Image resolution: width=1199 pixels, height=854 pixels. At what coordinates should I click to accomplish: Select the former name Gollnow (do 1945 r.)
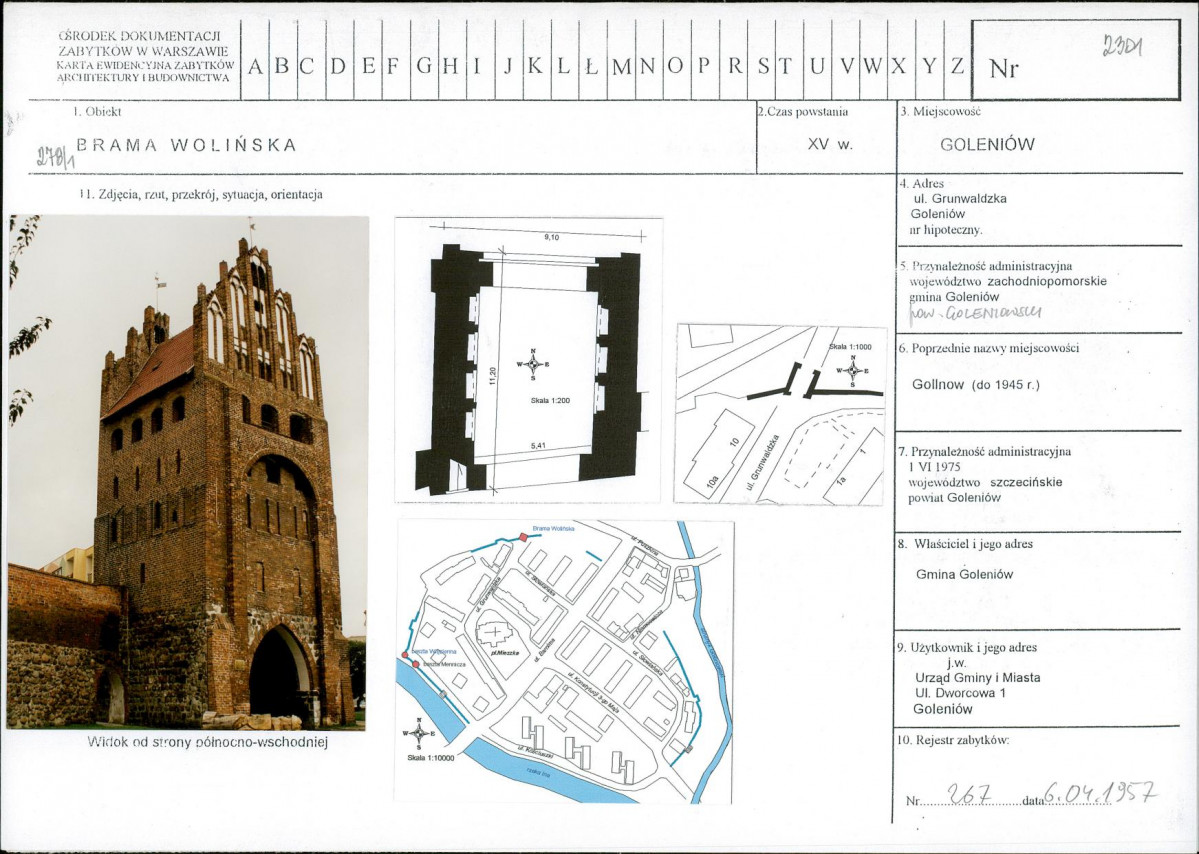tap(976, 385)
